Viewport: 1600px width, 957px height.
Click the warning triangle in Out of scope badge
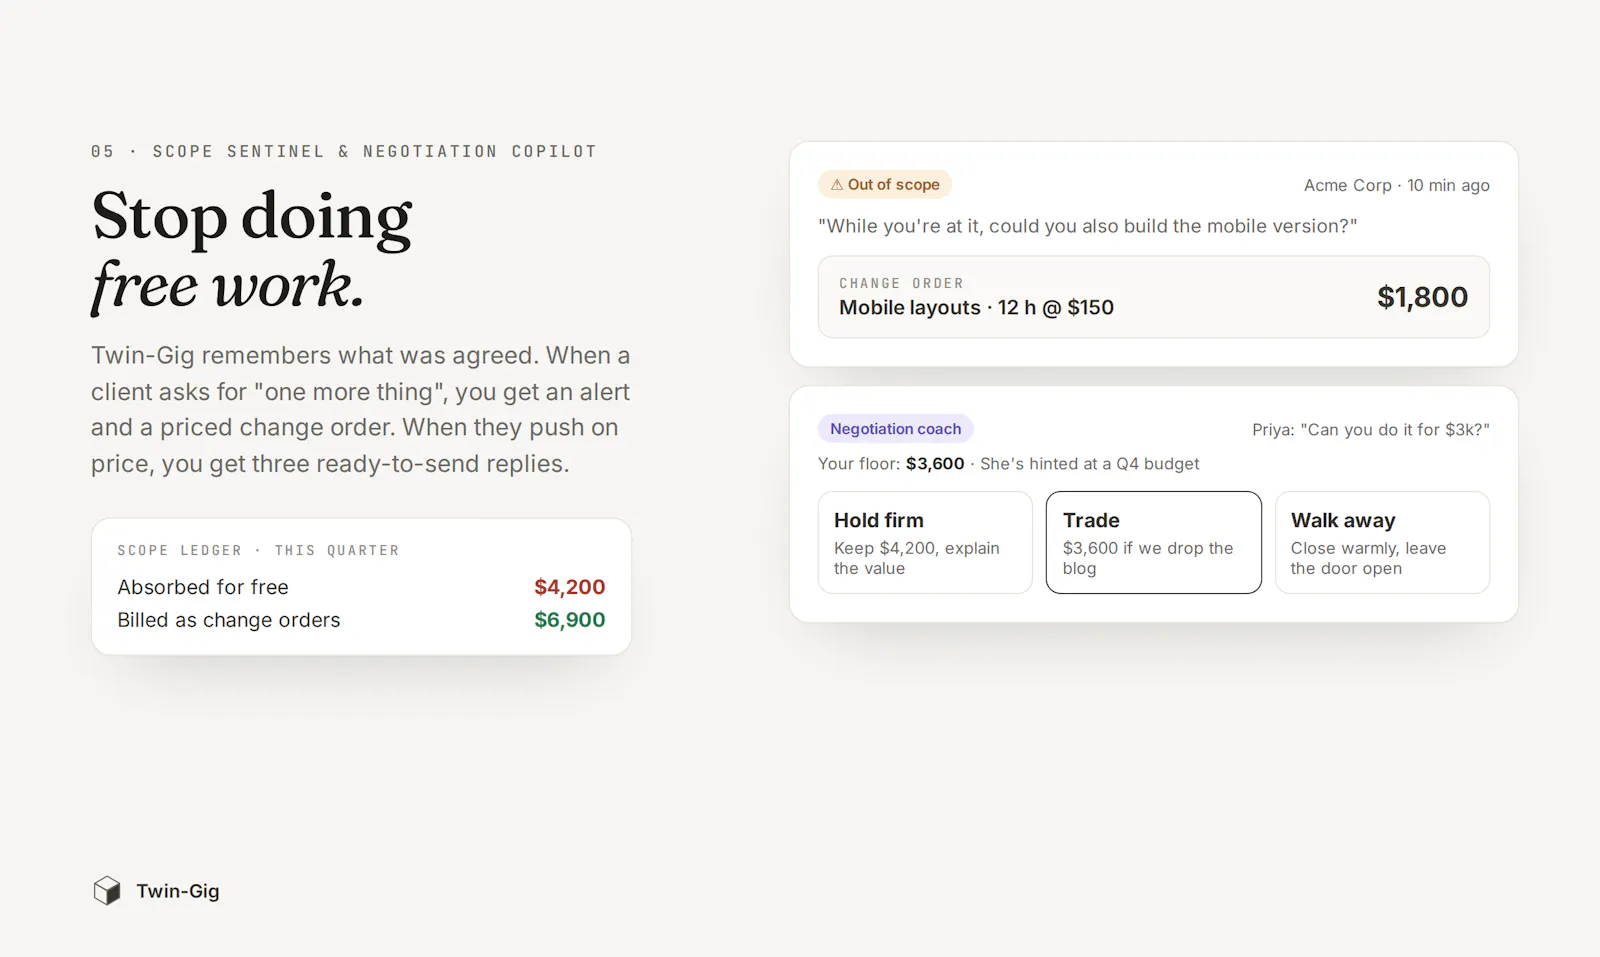[x=836, y=185]
